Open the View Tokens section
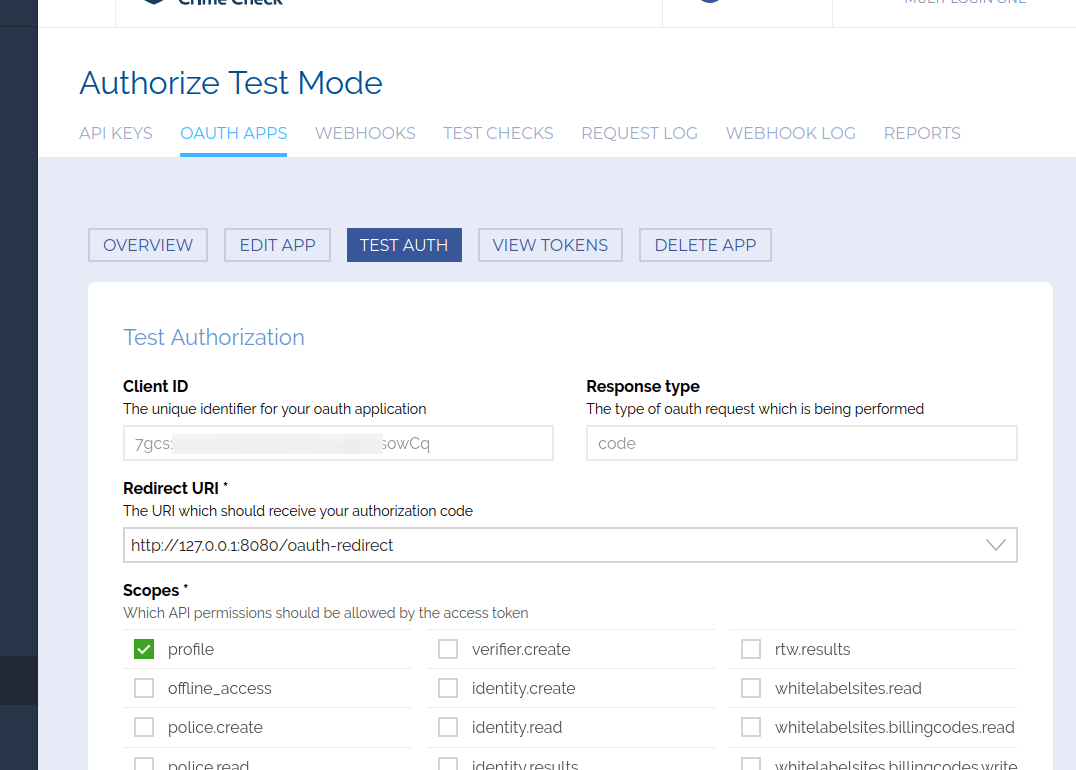Viewport: 1076px width, 770px height. click(550, 245)
